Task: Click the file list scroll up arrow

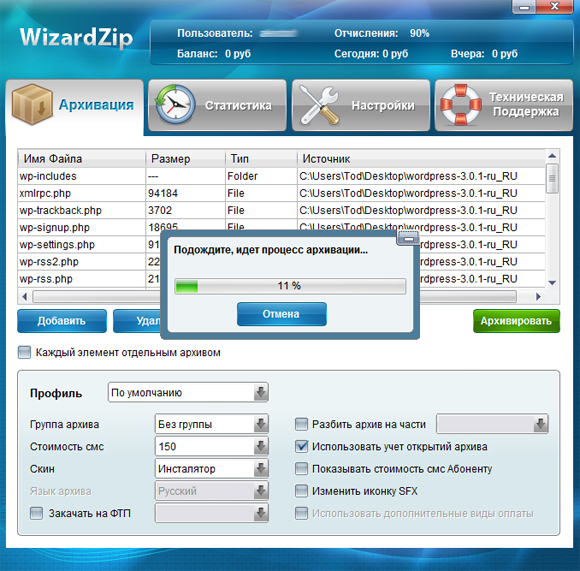Action: point(552,156)
